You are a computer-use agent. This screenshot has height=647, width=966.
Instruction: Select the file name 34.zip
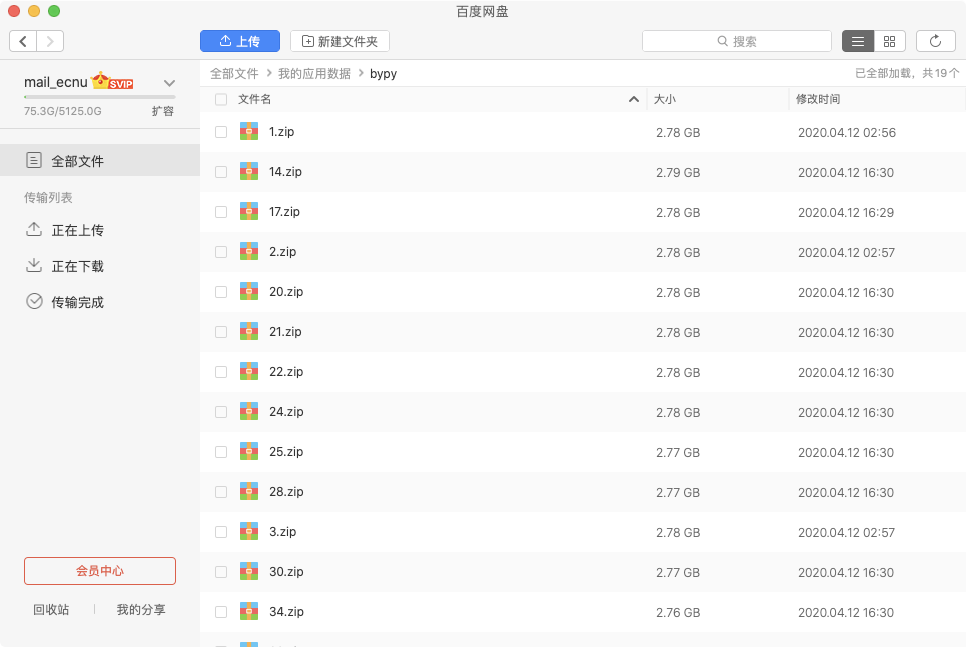[286, 612]
